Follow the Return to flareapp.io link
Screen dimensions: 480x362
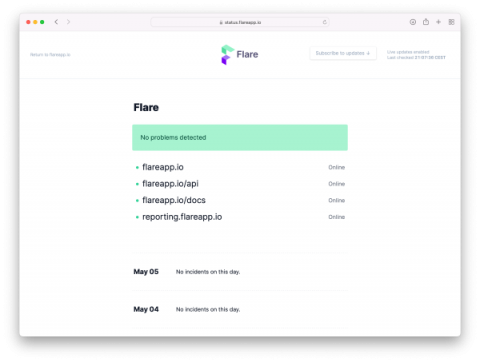50,55
